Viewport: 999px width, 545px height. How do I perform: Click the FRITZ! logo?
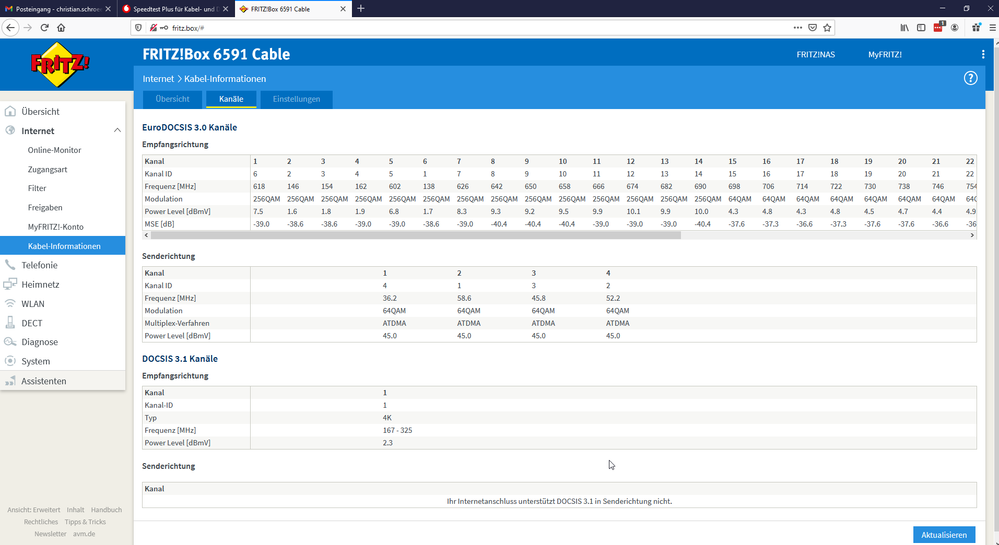[61, 64]
